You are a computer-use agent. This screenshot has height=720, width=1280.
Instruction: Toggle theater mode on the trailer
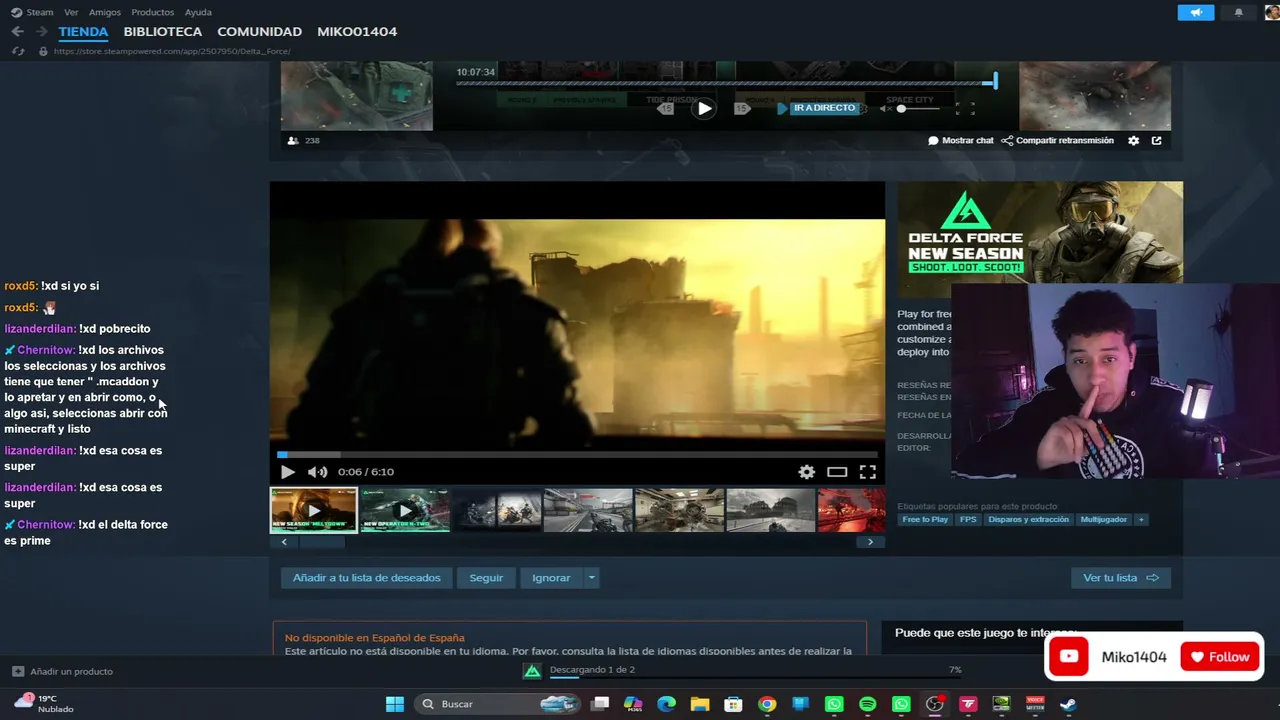coord(837,472)
